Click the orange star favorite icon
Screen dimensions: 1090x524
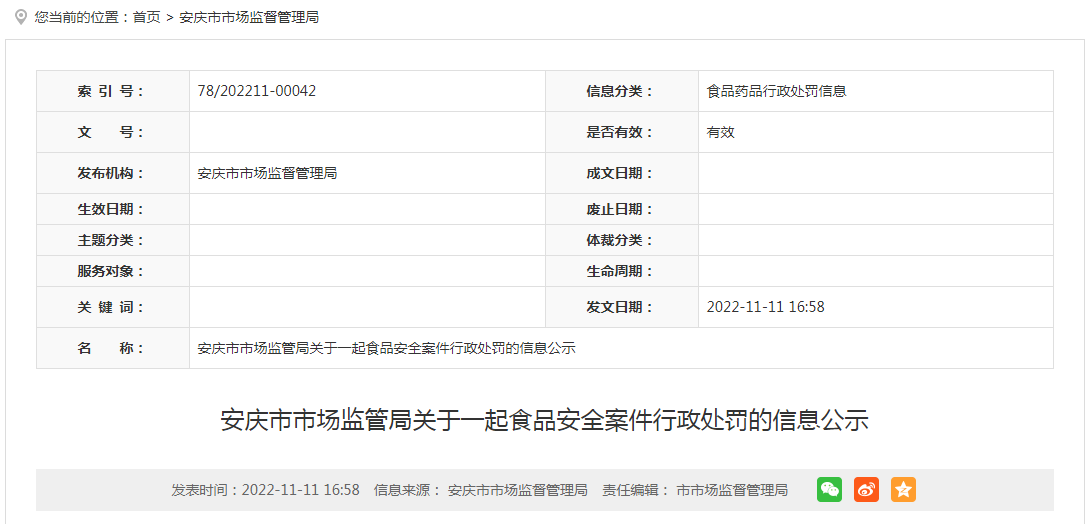pyautogui.click(x=903, y=489)
